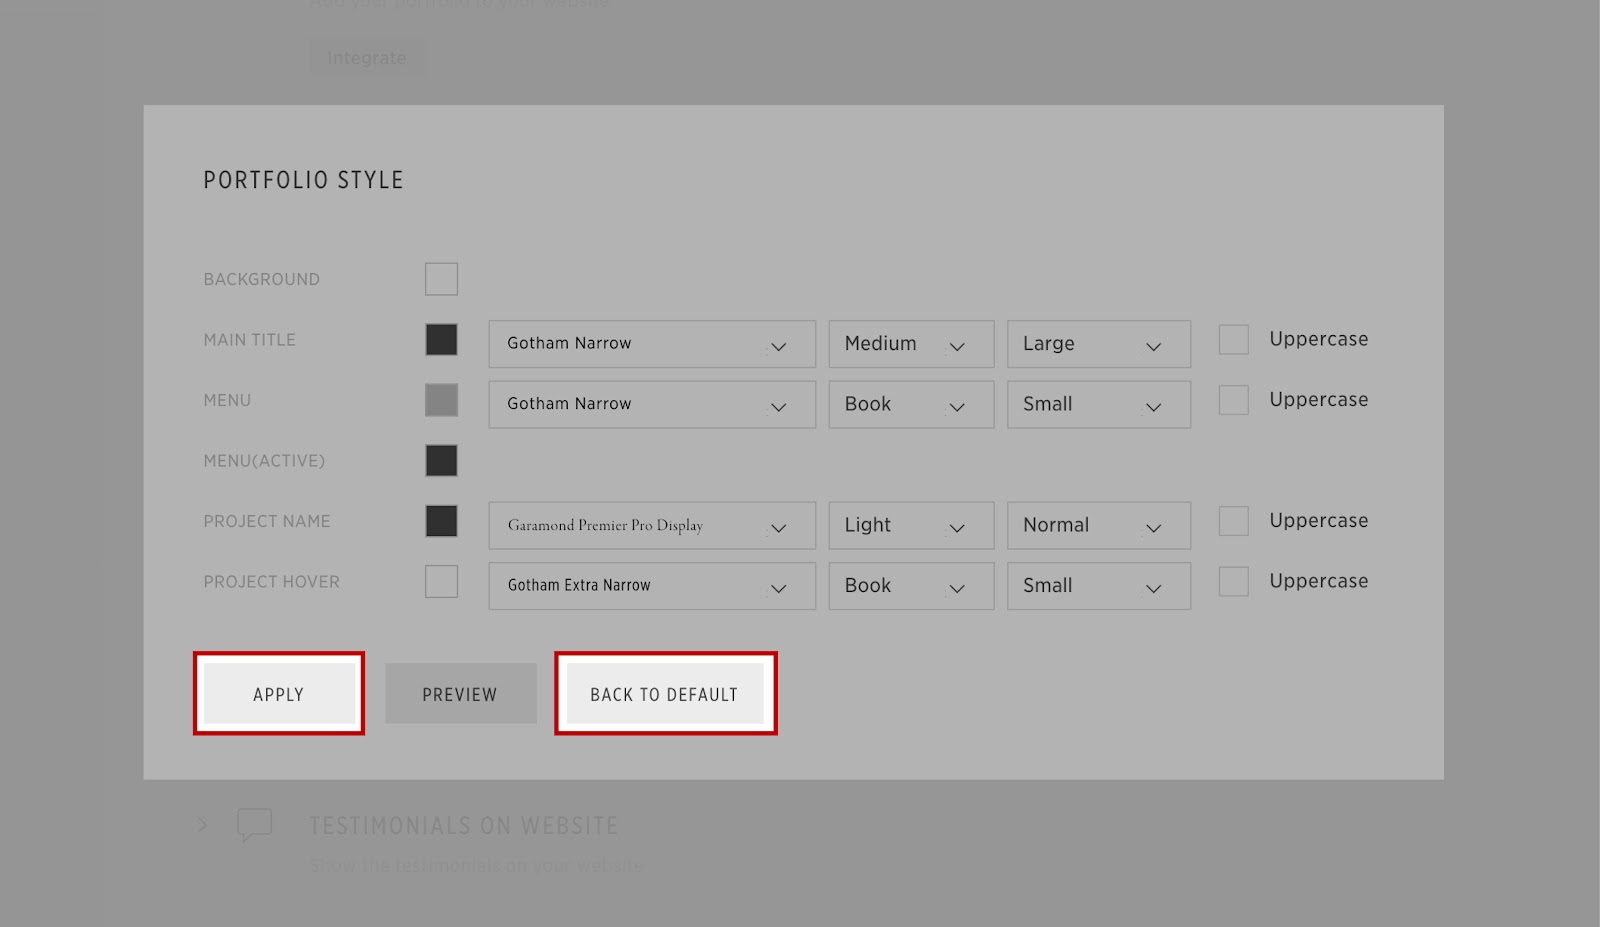Viewport: 1600px width, 927px height.
Task: Click the Project Name label
Action: (267, 521)
